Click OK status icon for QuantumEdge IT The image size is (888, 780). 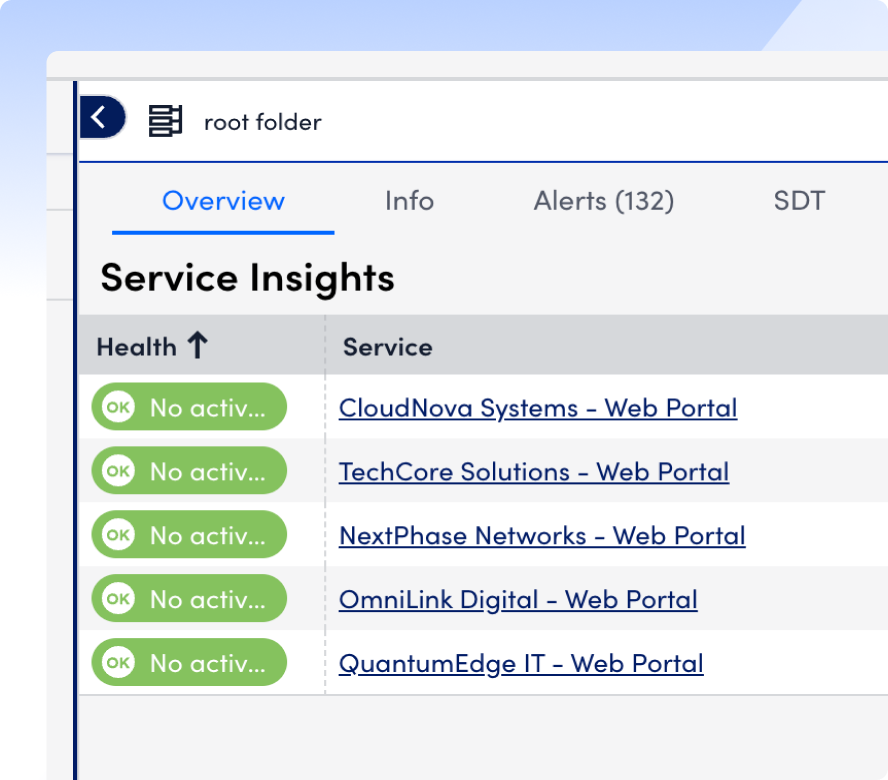coord(118,664)
